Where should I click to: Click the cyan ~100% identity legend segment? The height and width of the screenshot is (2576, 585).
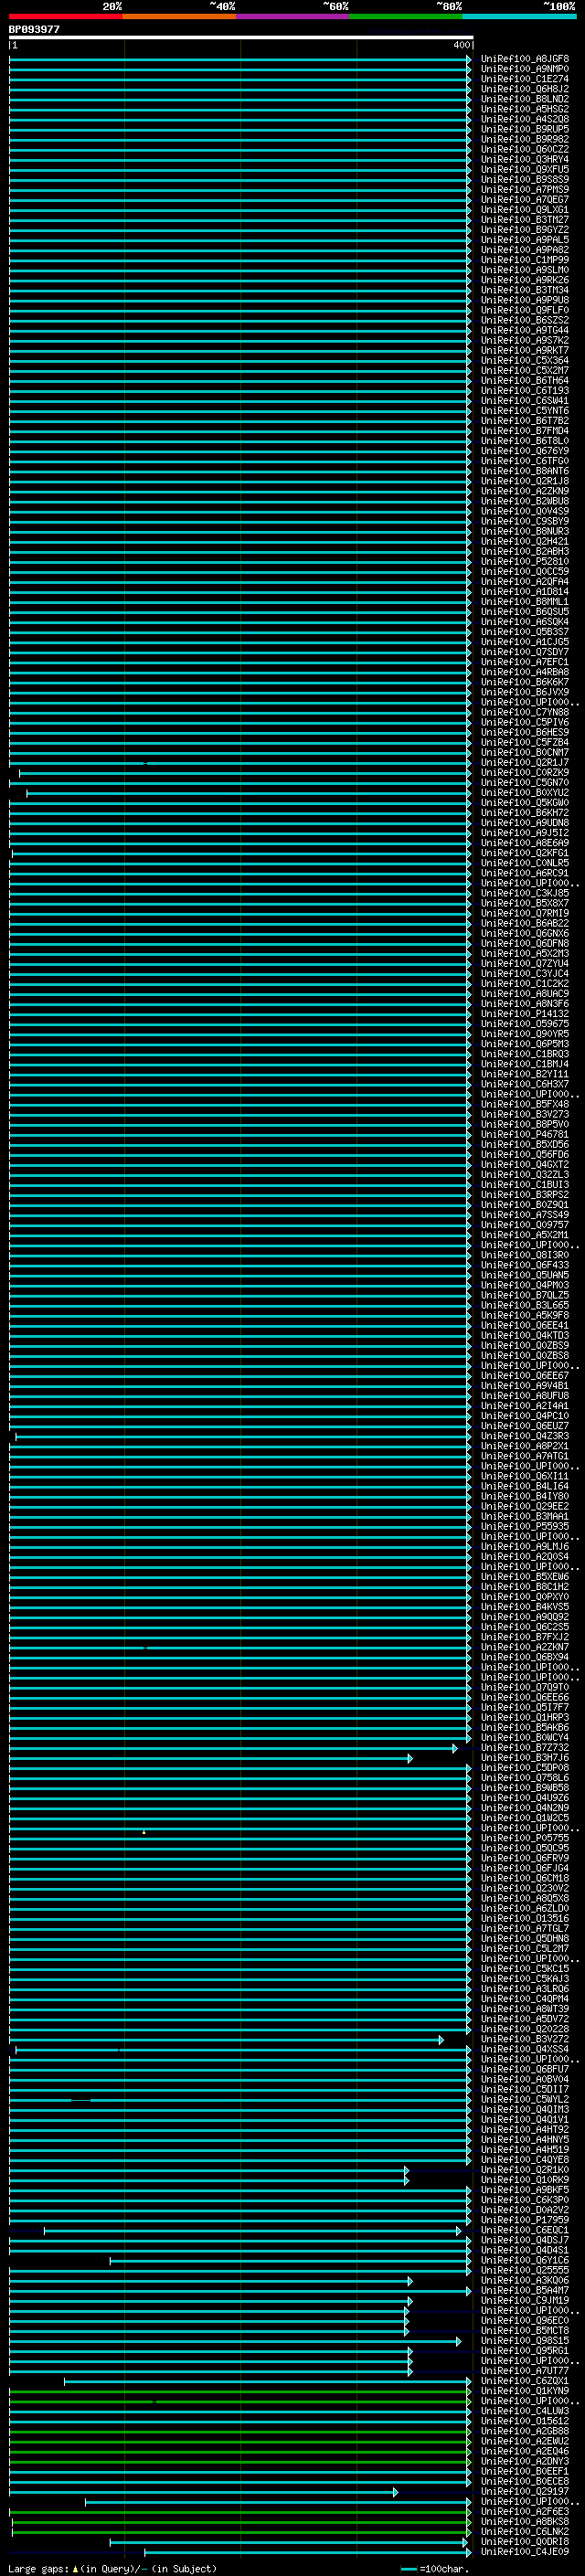coord(519,16)
